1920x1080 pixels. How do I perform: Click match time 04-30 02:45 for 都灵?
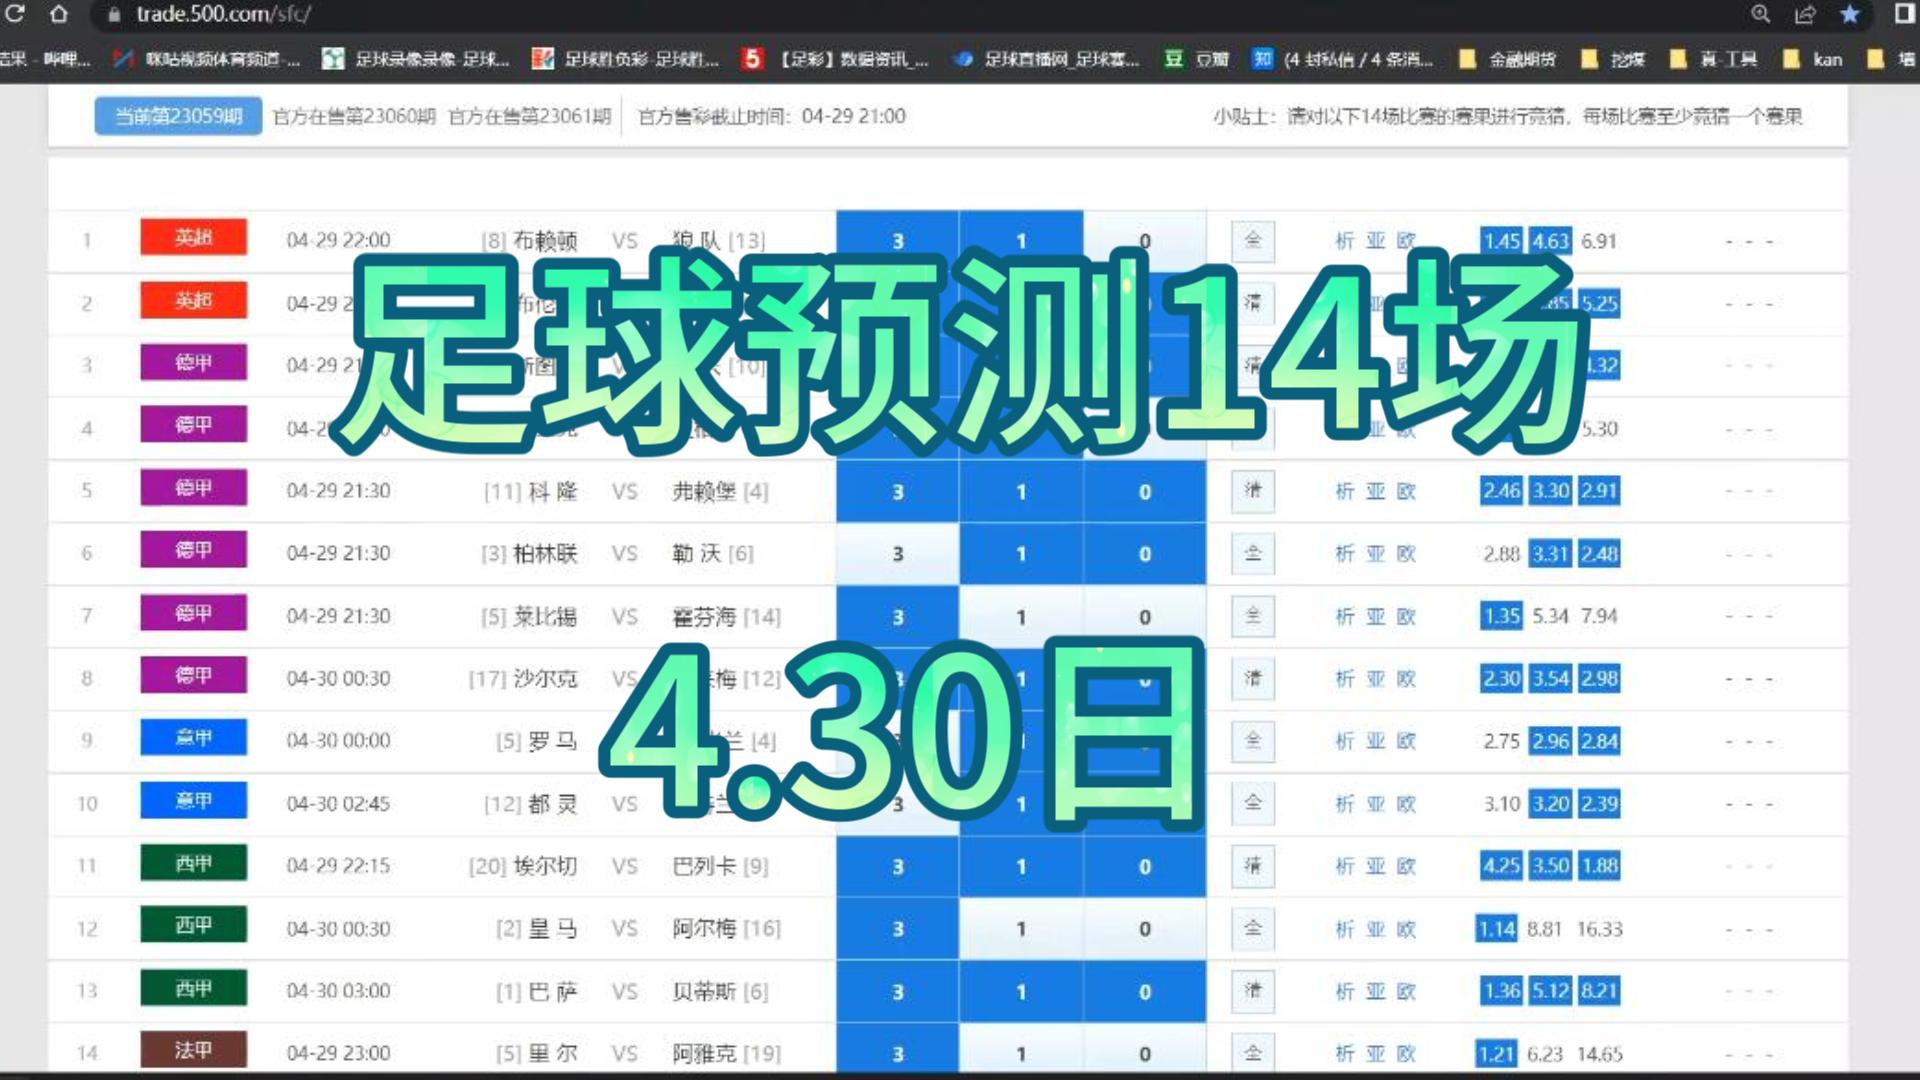click(338, 804)
